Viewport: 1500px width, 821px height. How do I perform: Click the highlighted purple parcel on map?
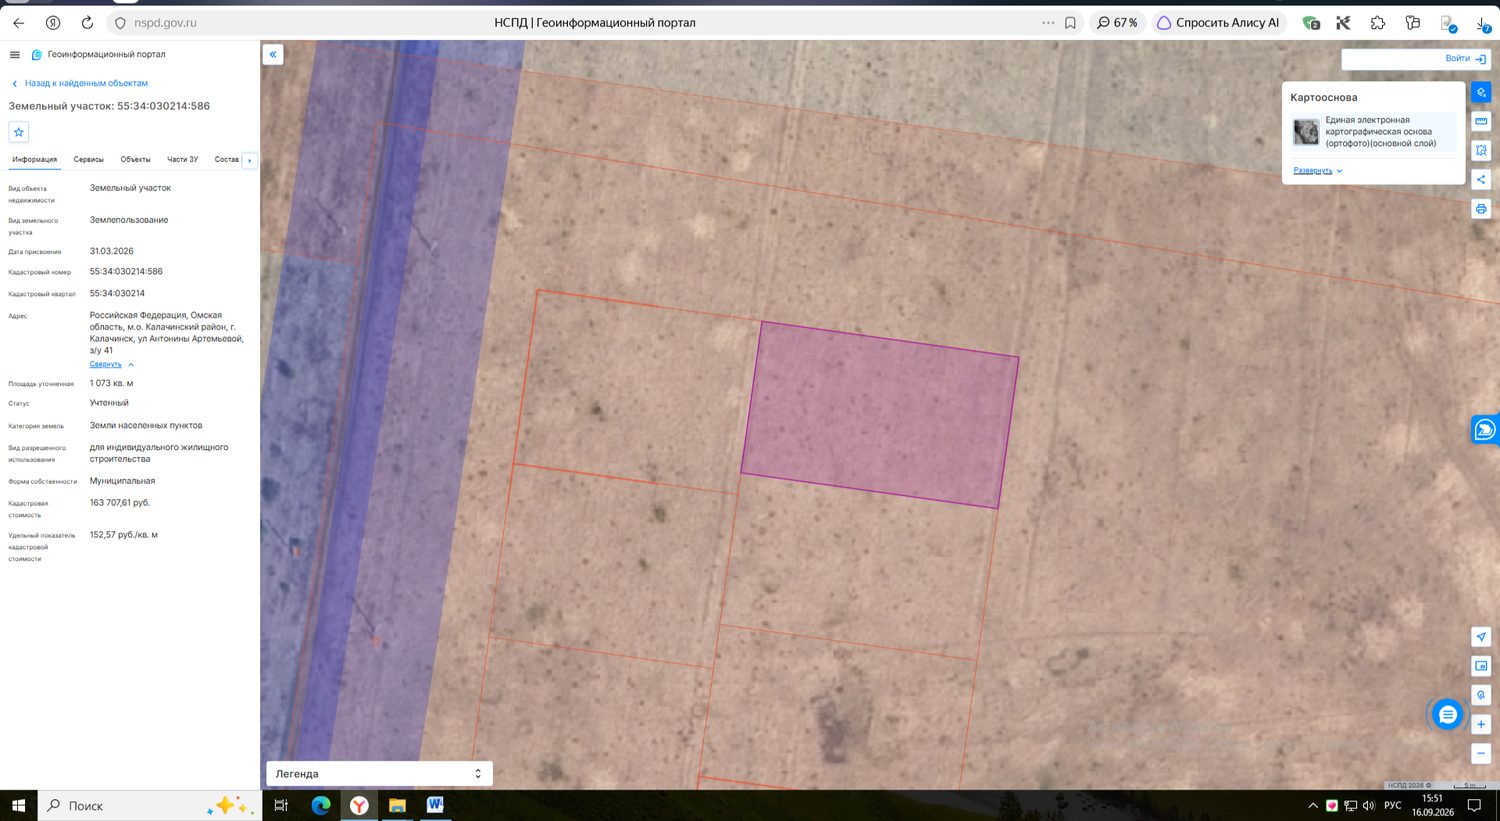tap(880, 415)
